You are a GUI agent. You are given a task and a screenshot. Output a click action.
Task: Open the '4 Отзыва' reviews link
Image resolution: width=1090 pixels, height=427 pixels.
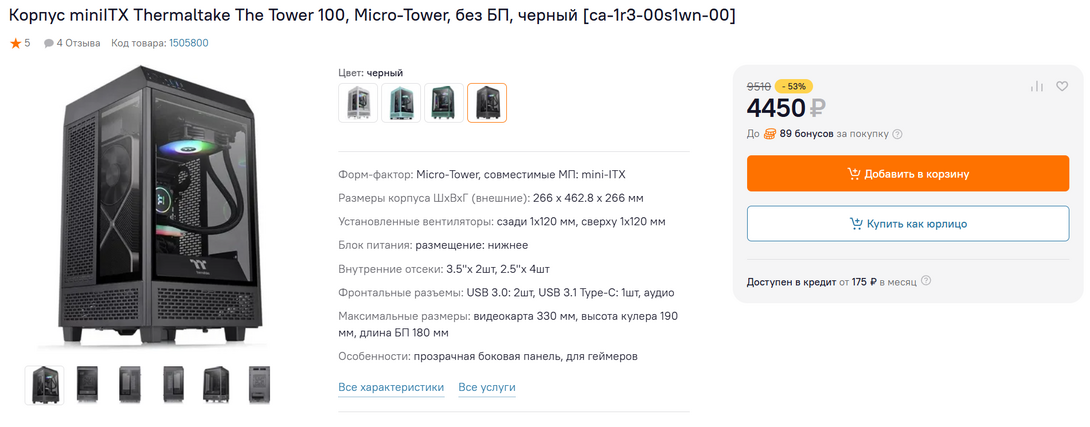78,43
